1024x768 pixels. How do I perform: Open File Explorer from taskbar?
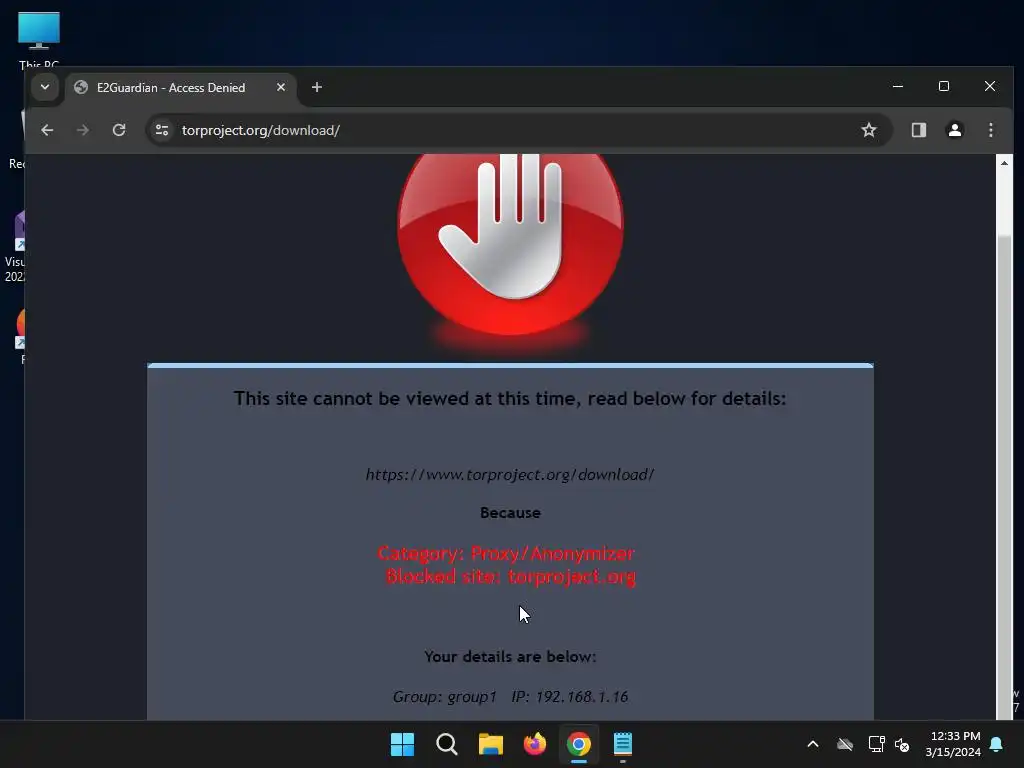pyautogui.click(x=490, y=744)
